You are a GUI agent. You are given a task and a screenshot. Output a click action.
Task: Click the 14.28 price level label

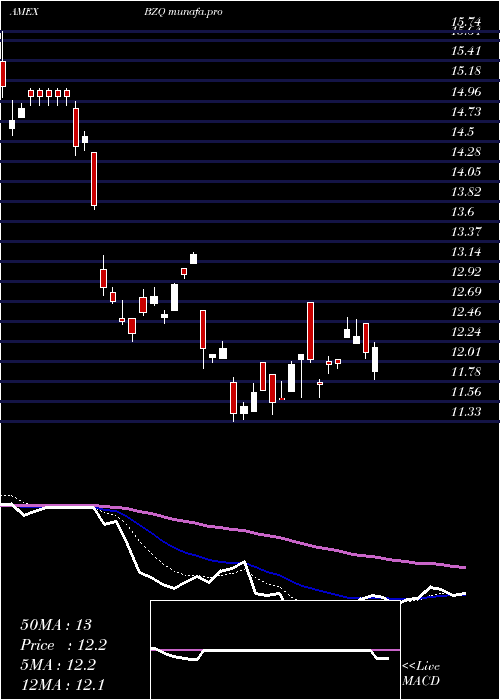(x=466, y=152)
